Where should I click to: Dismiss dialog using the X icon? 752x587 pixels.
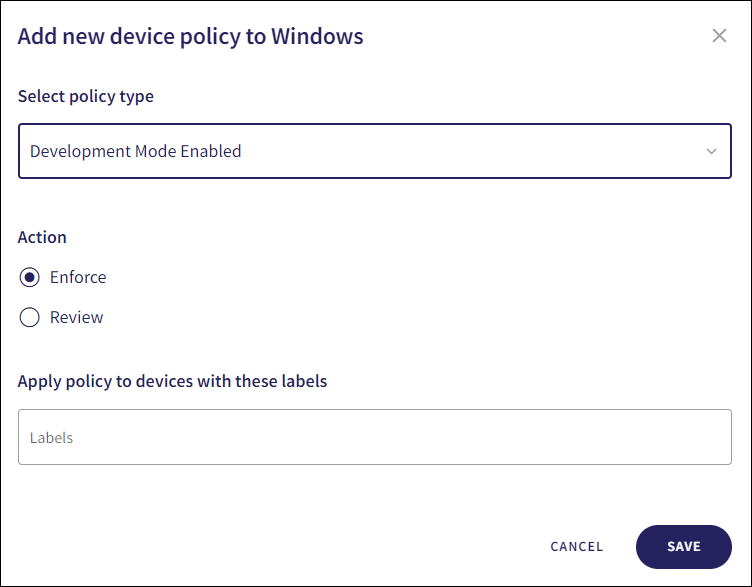pyautogui.click(x=719, y=36)
